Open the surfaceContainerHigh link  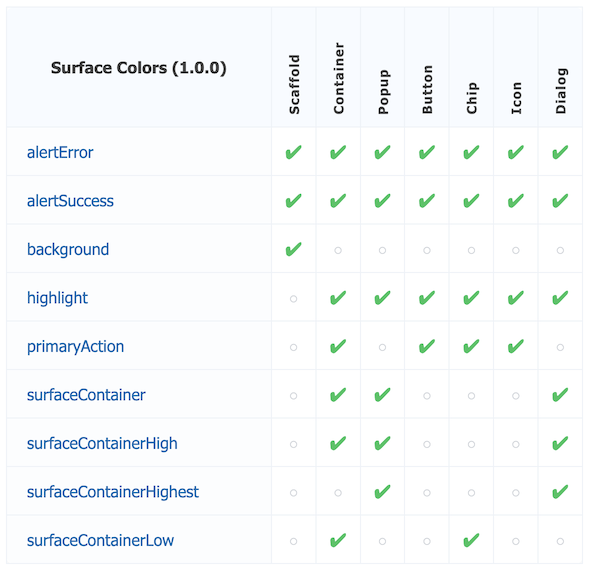pos(102,443)
